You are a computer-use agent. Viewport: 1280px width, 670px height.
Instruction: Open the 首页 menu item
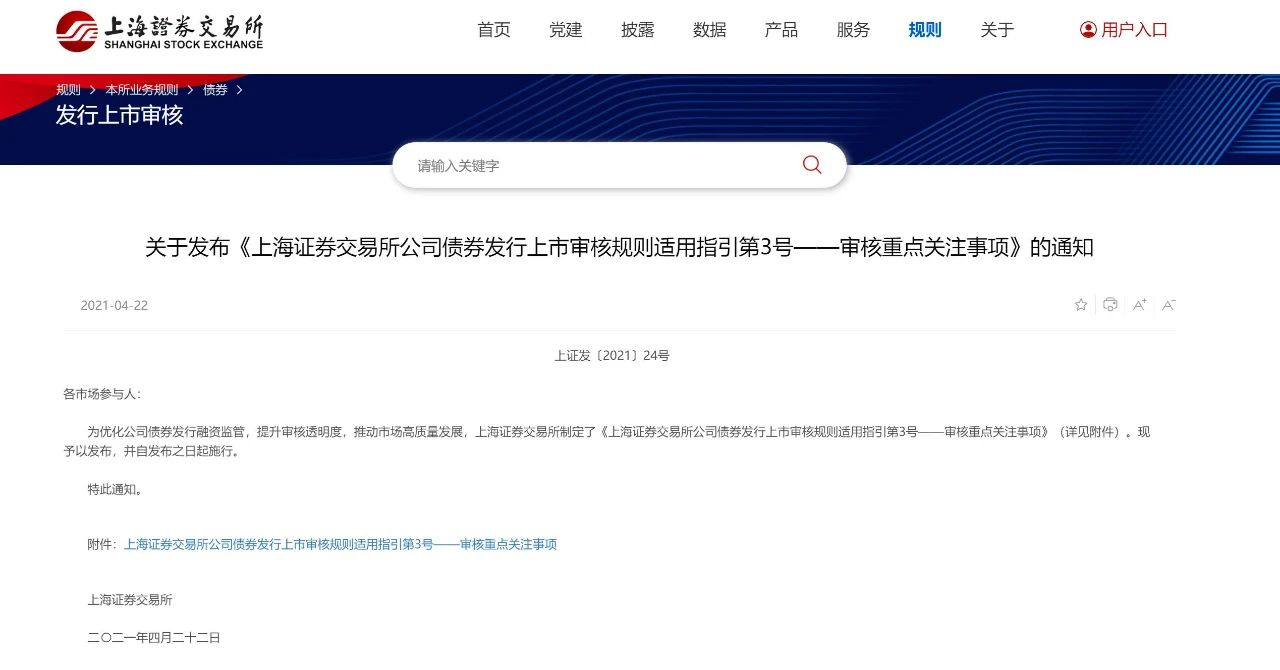(x=494, y=30)
